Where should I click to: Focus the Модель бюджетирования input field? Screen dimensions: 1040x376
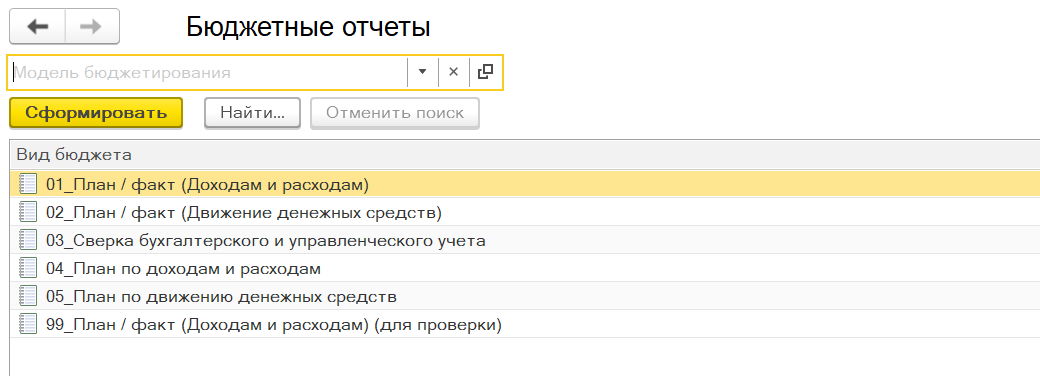click(x=209, y=72)
